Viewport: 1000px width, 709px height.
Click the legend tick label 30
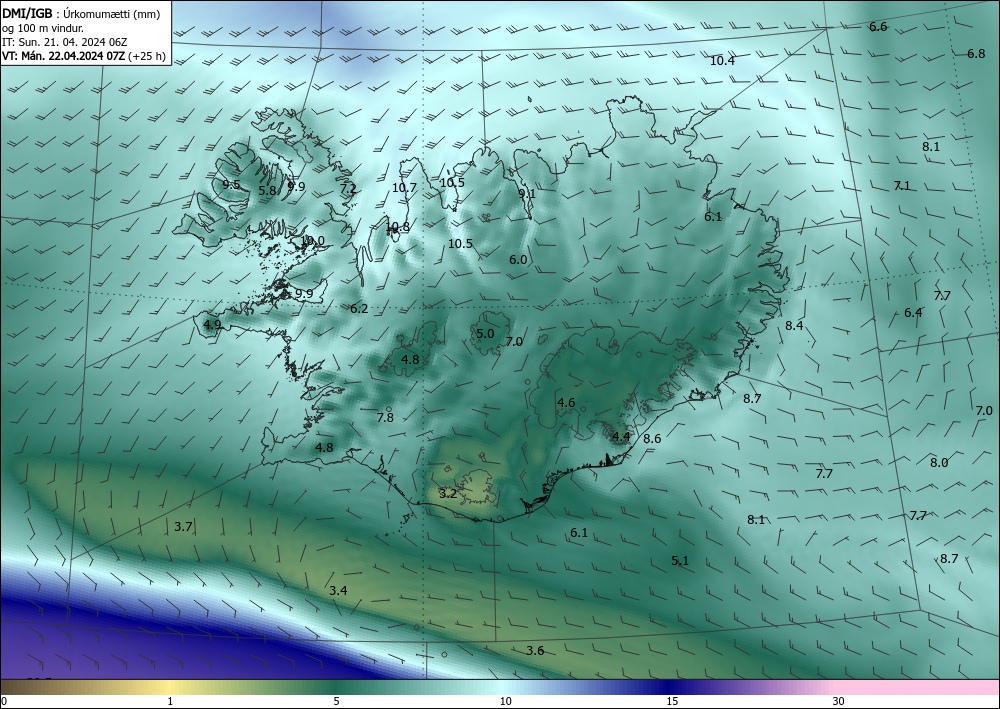[x=838, y=702]
